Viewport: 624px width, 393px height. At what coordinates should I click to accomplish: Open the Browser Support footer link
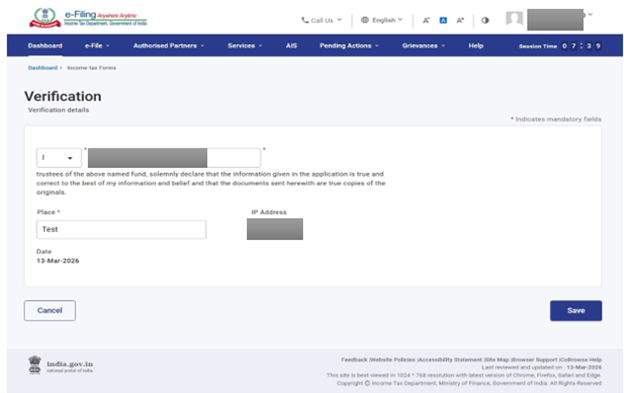[x=534, y=360]
